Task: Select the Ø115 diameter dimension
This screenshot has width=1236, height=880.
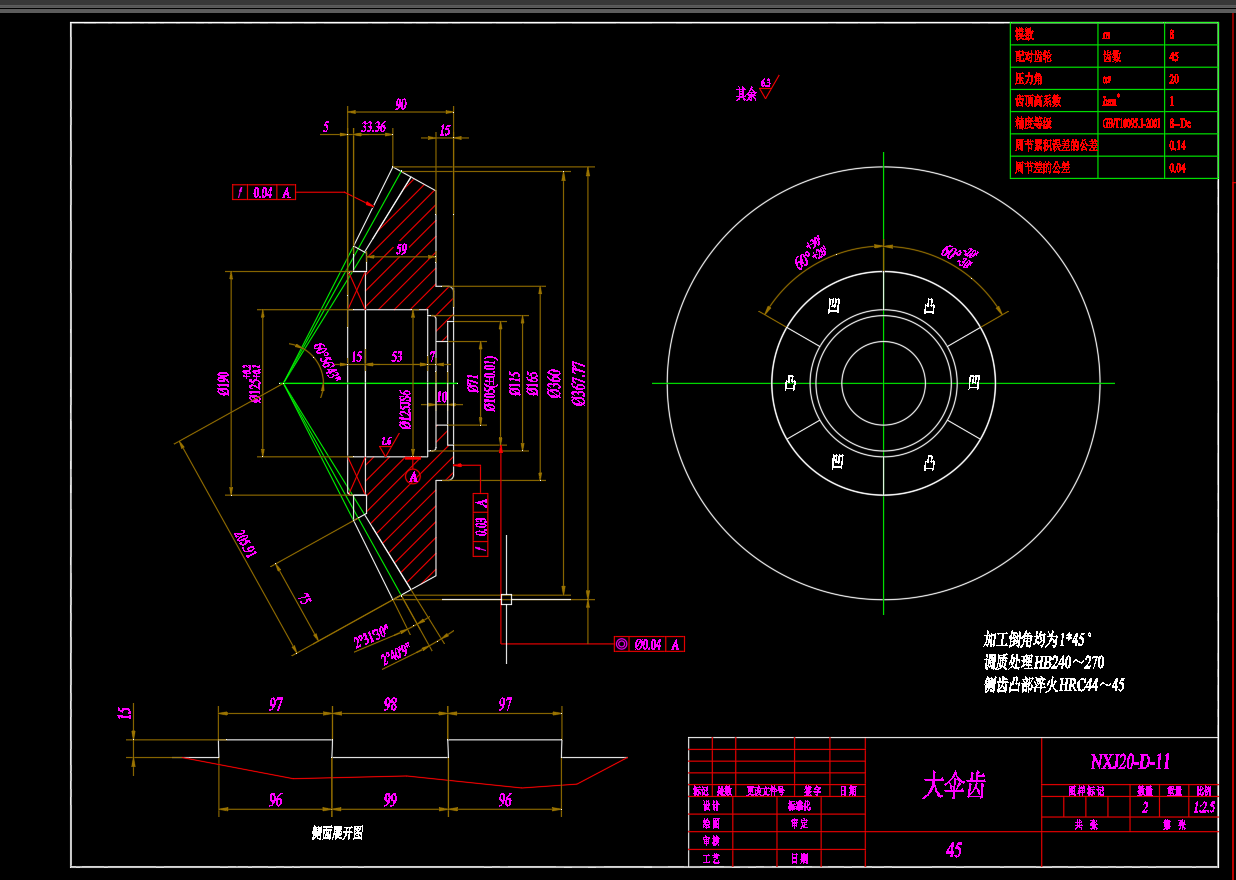Action: coord(514,383)
